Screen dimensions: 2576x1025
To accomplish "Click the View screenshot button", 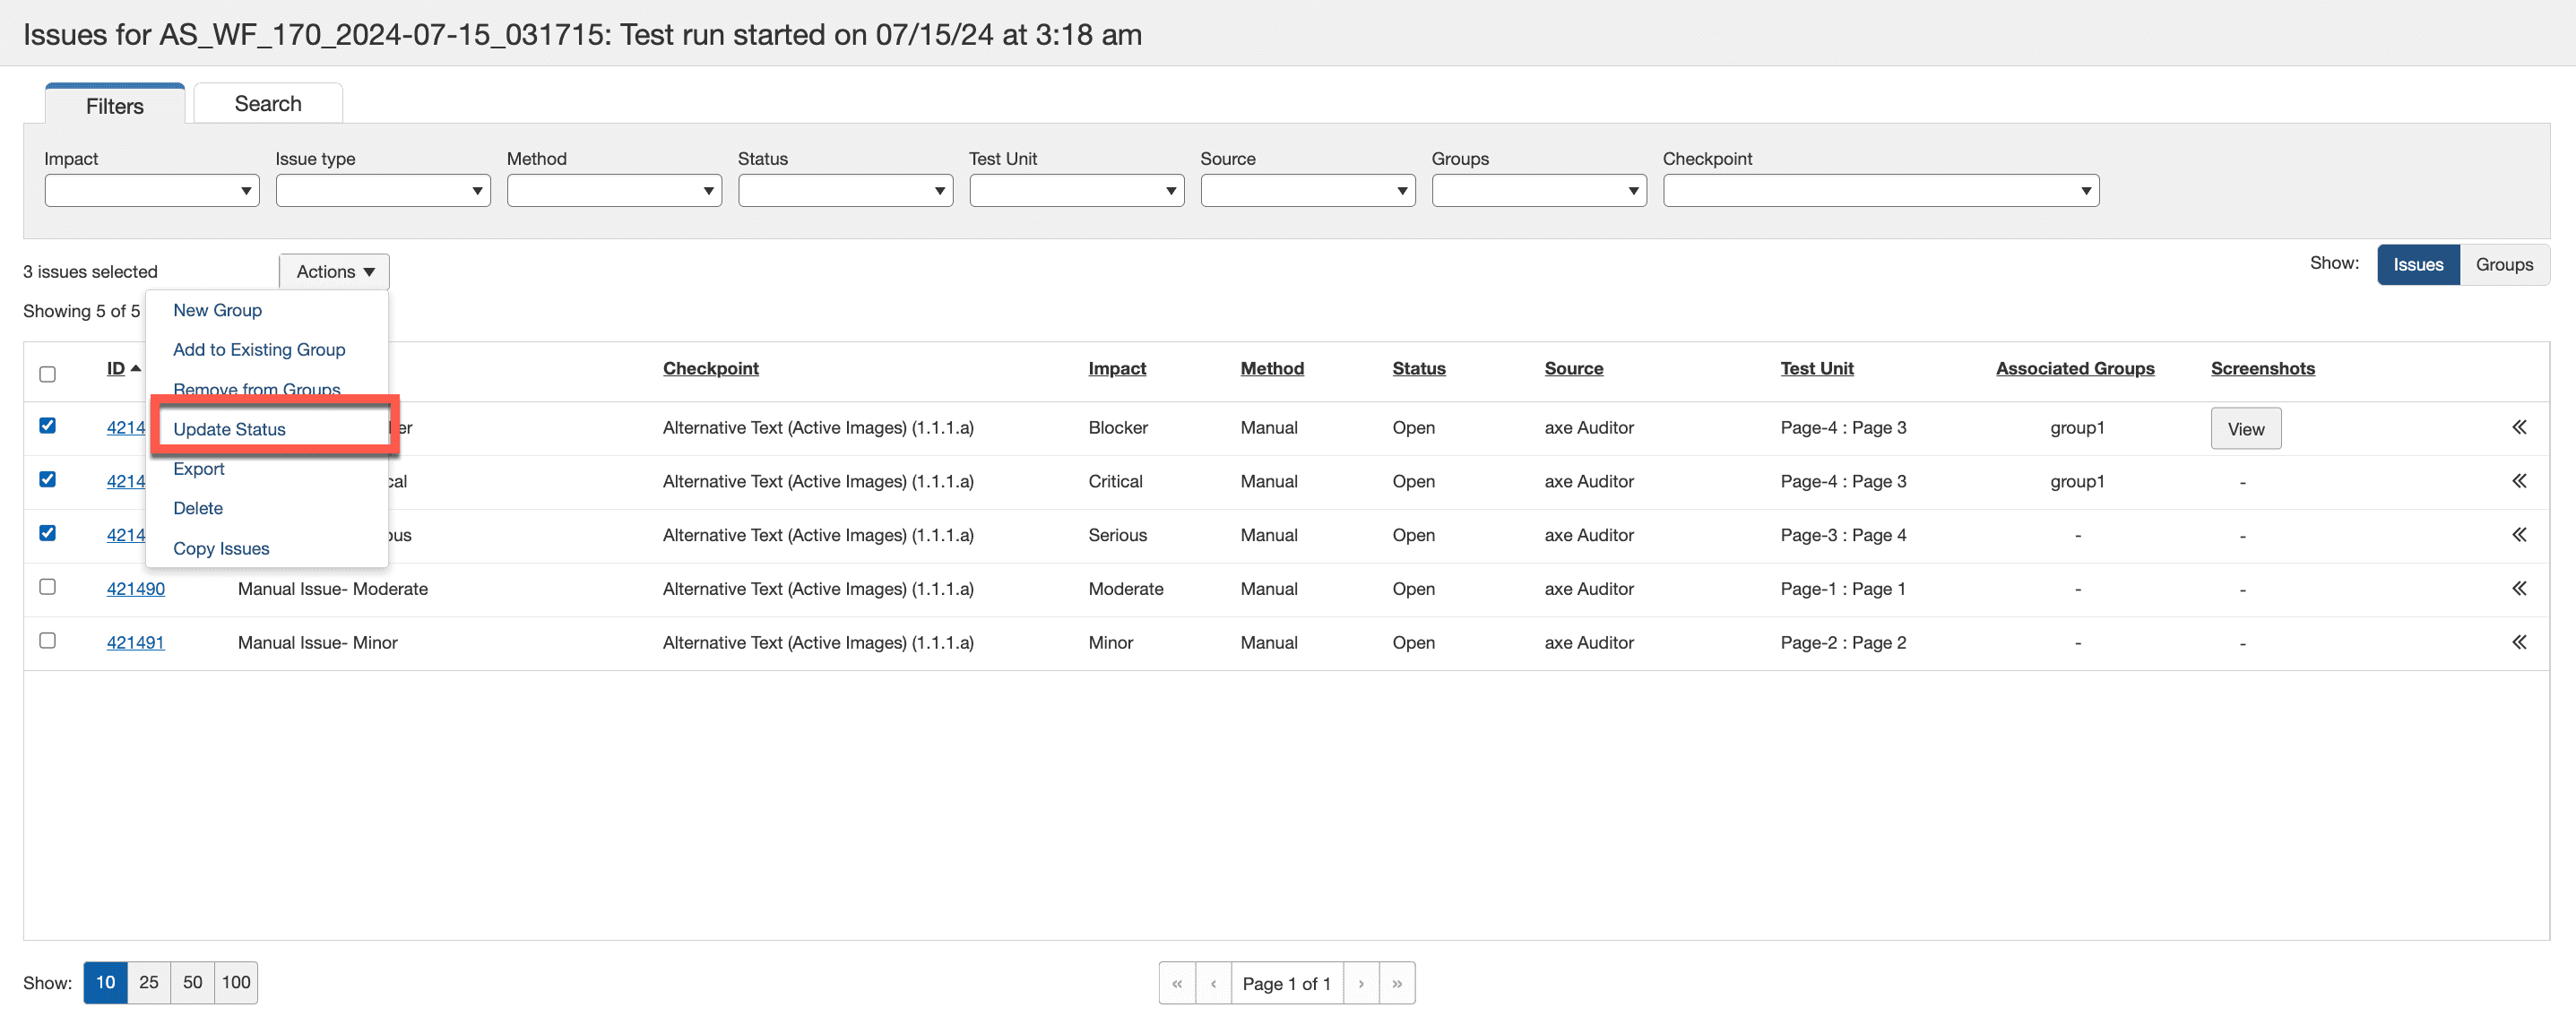I will (2245, 429).
